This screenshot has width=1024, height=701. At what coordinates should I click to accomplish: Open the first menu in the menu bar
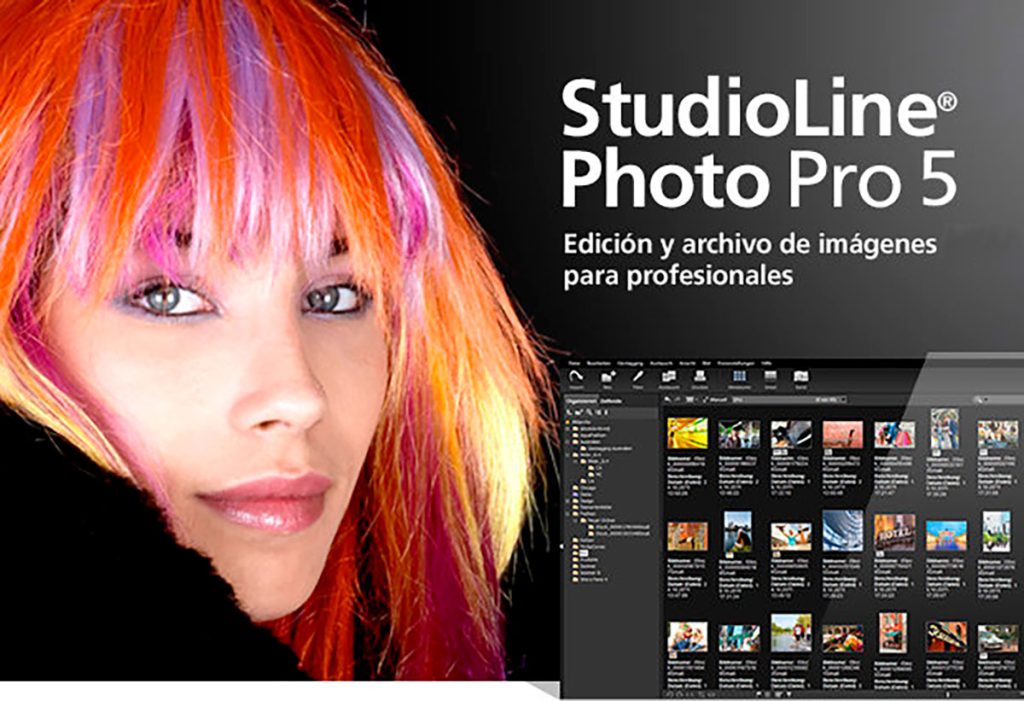pos(573,363)
